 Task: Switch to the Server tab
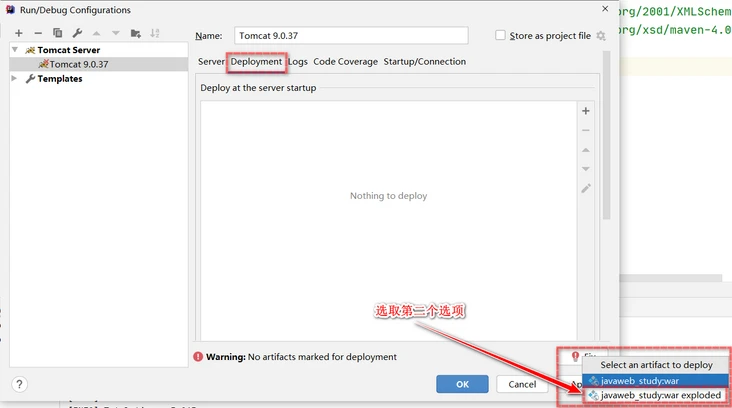211,62
